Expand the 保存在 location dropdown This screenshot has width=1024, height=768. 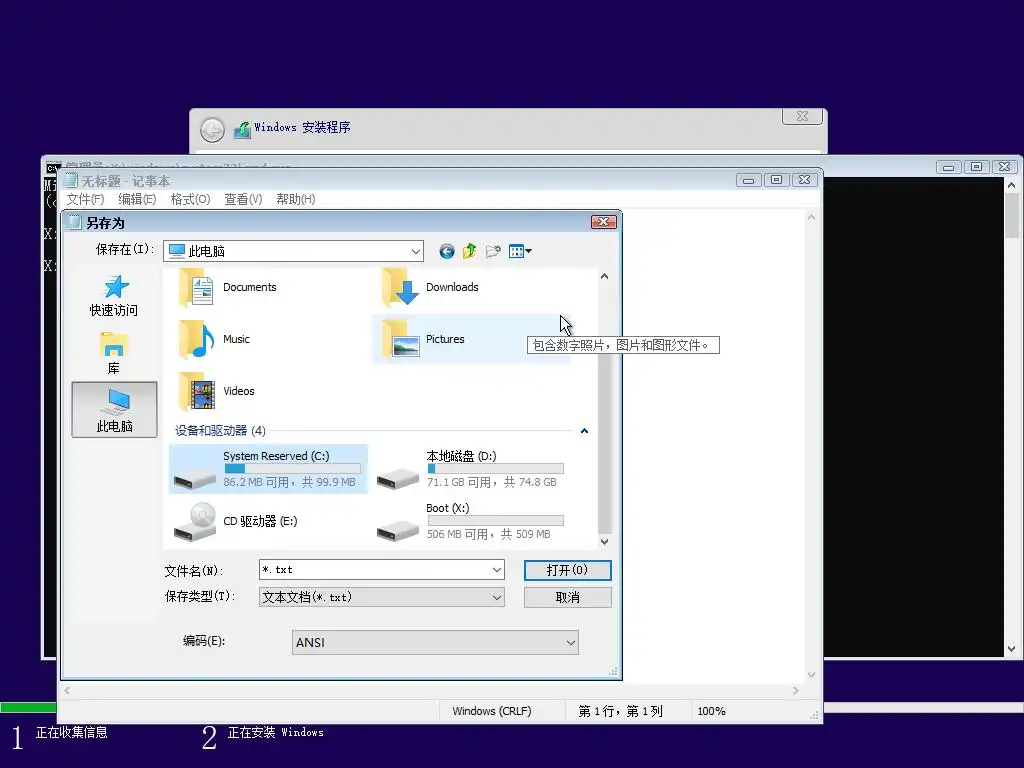pos(415,251)
